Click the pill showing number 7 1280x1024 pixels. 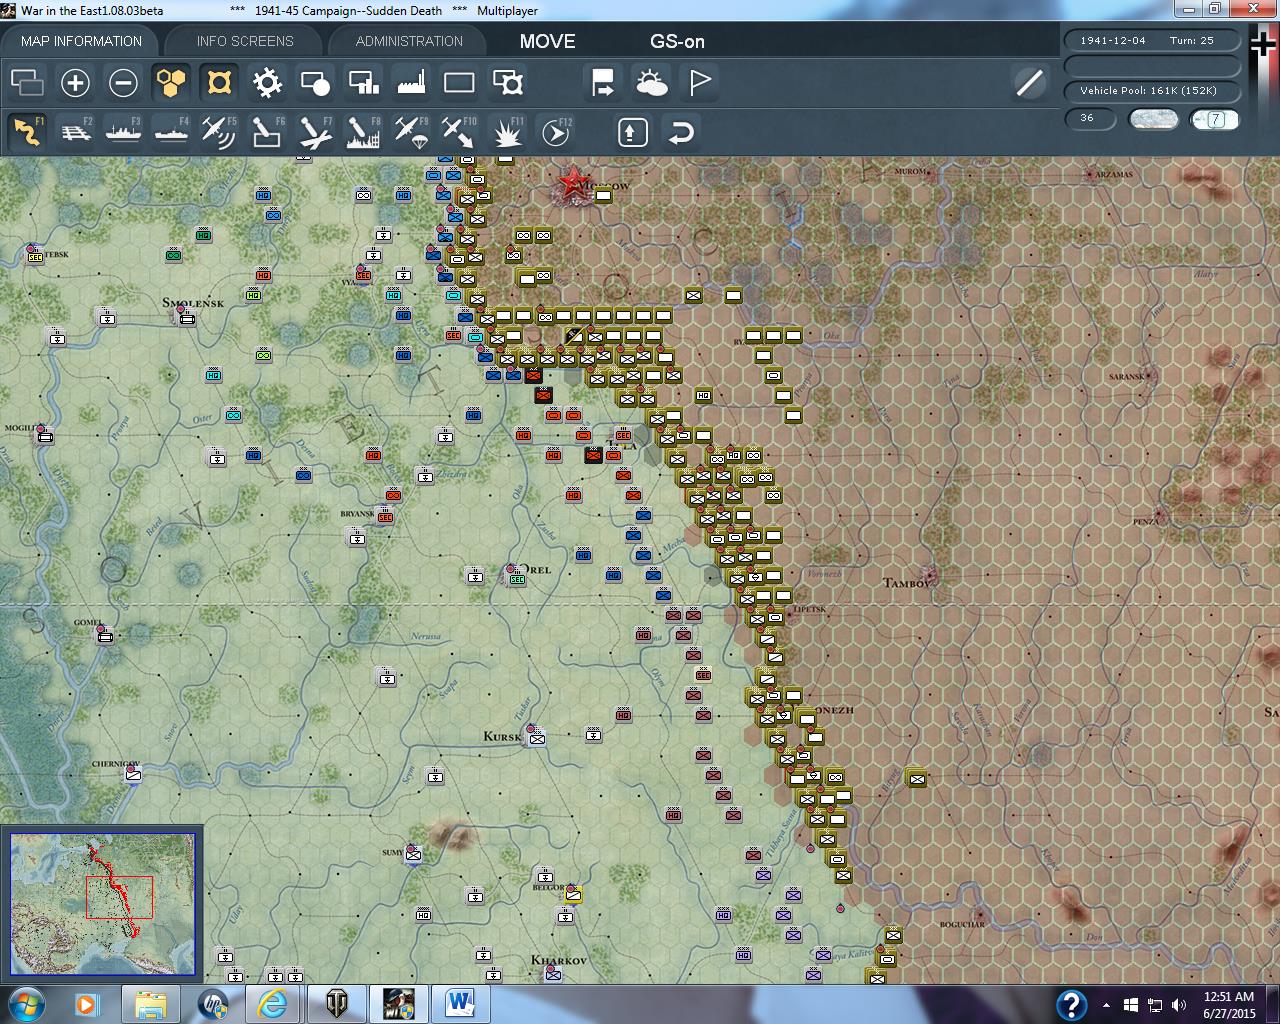point(1215,119)
